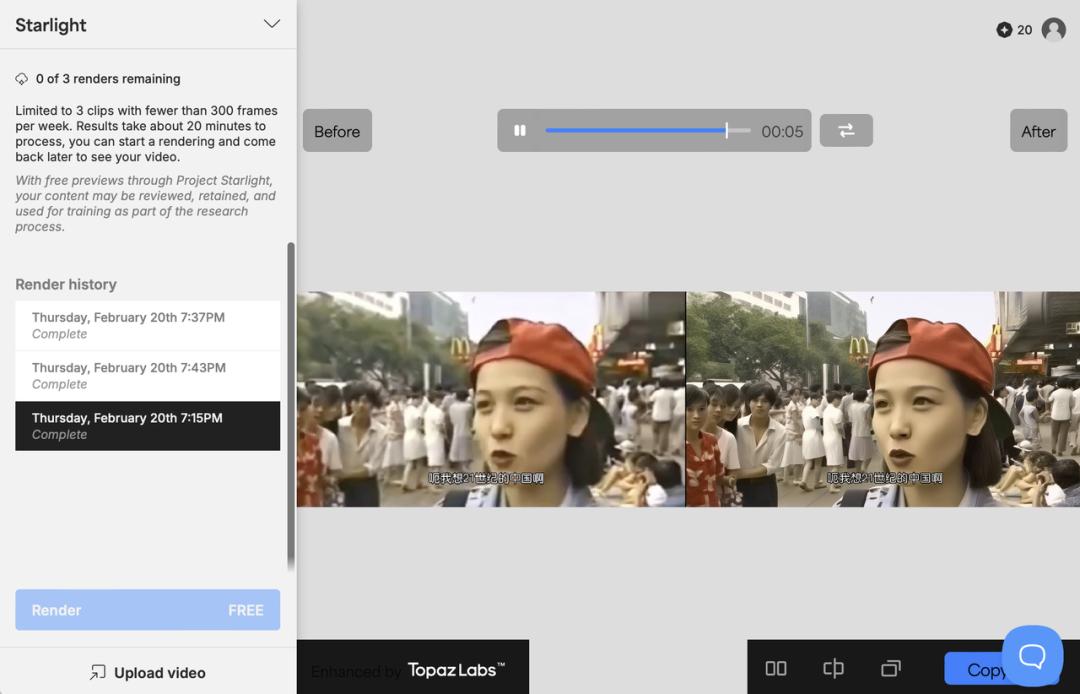The image size is (1080, 694).
Task: Collapse the Starlight panel chevron
Action: click(271, 24)
